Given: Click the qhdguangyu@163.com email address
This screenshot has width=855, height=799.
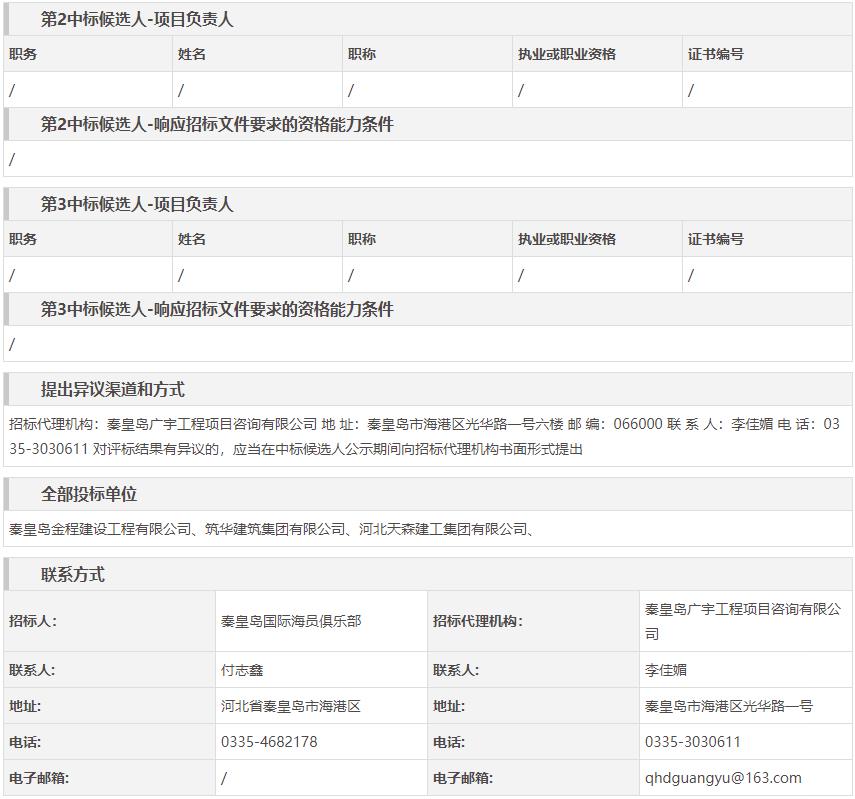Looking at the screenshot, I should coord(723,778).
